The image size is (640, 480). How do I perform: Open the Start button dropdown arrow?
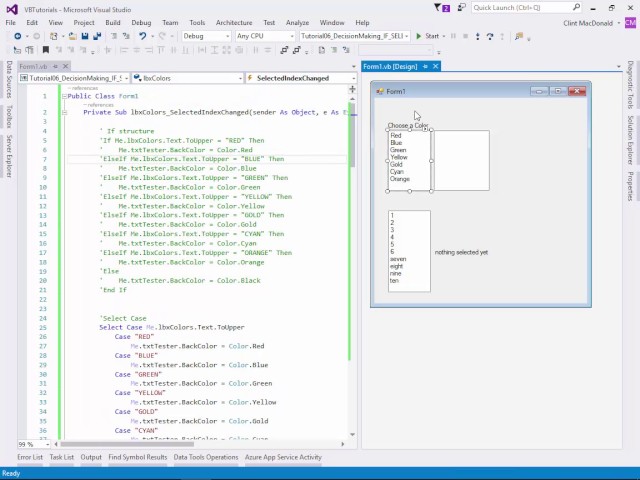pos(444,36)
